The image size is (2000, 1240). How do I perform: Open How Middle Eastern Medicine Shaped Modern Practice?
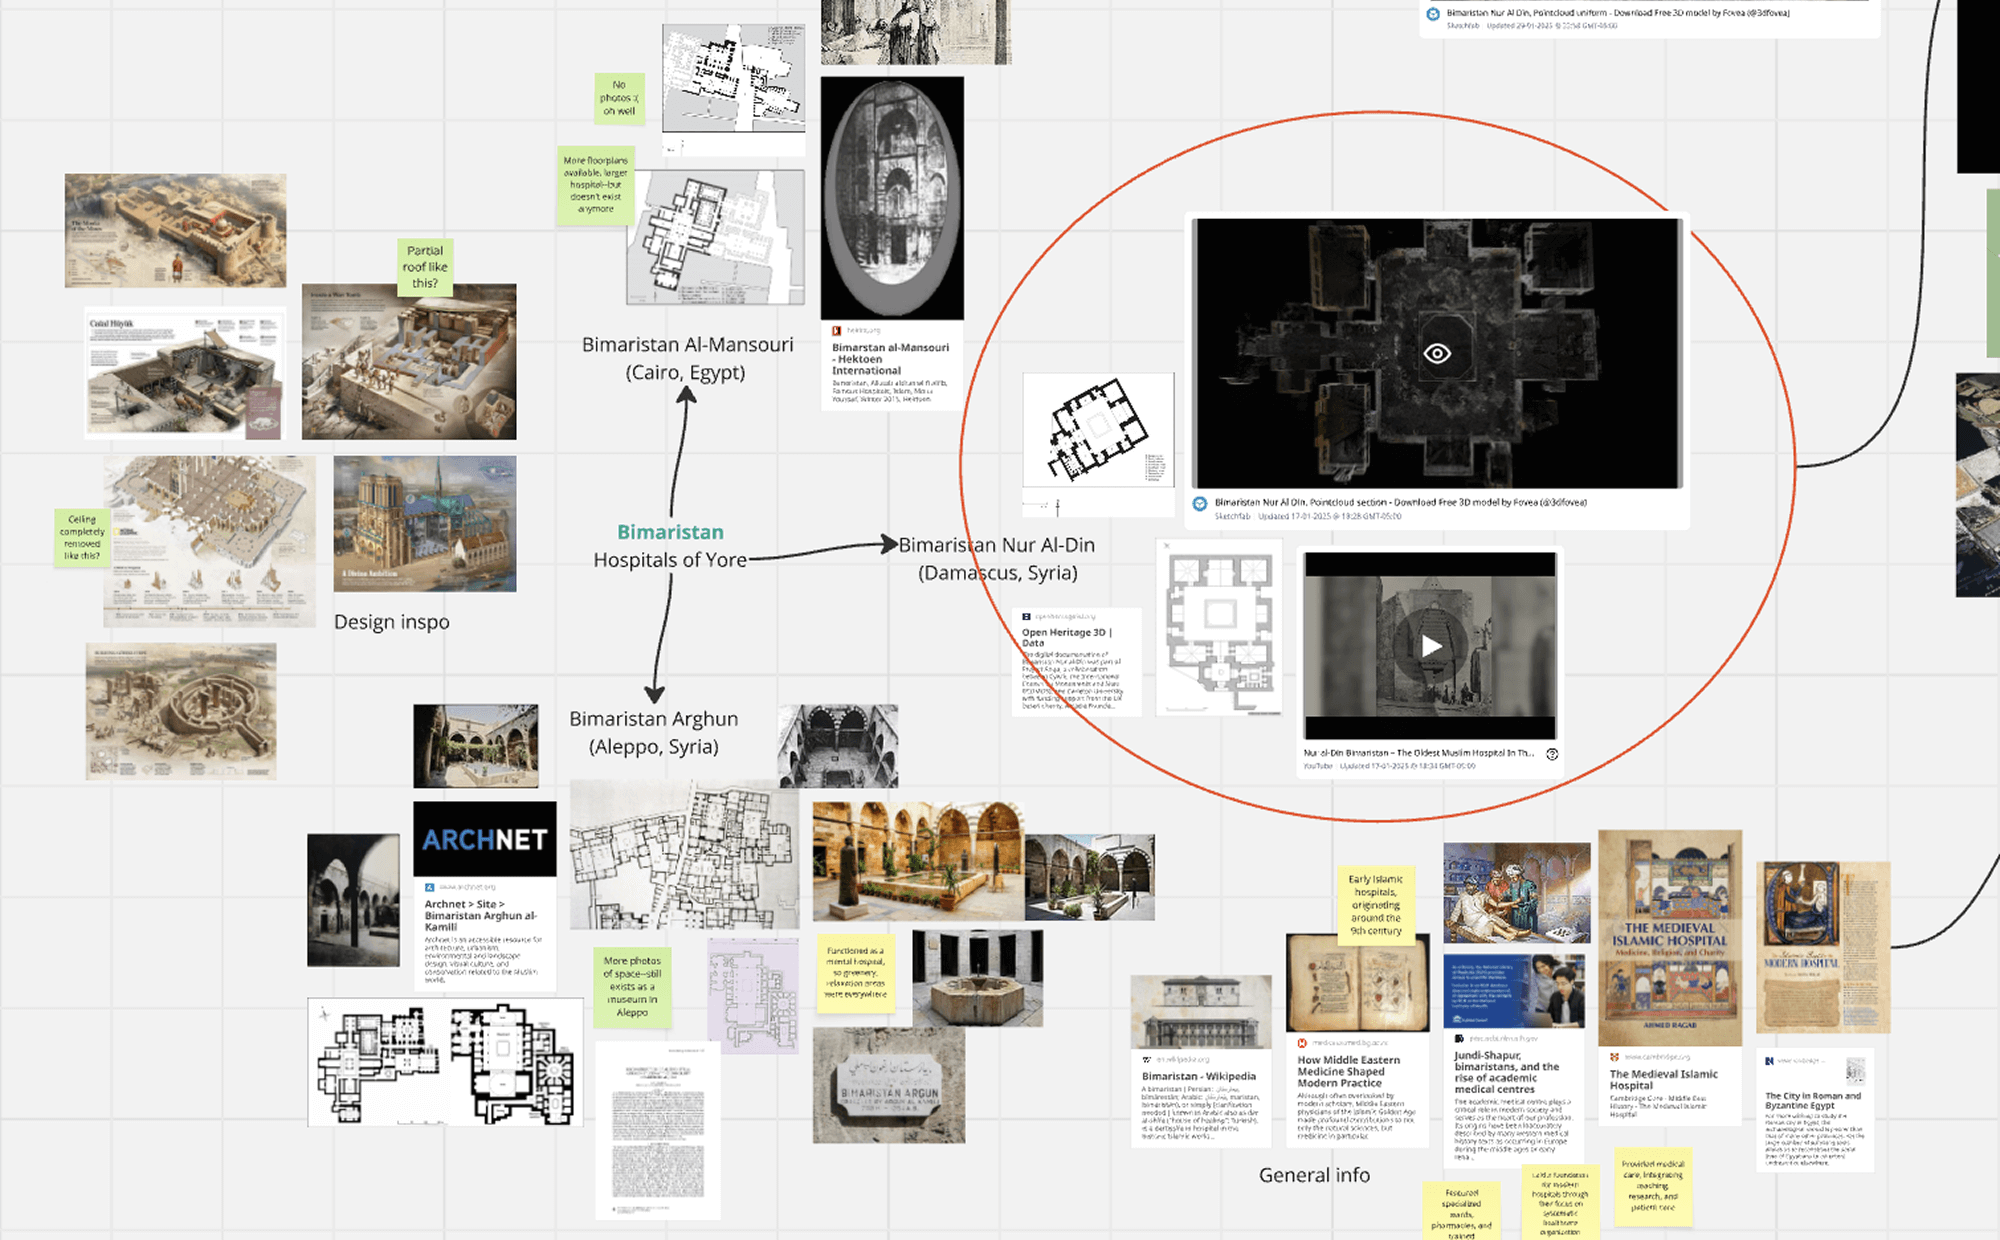click(x=1348, y=1071)
